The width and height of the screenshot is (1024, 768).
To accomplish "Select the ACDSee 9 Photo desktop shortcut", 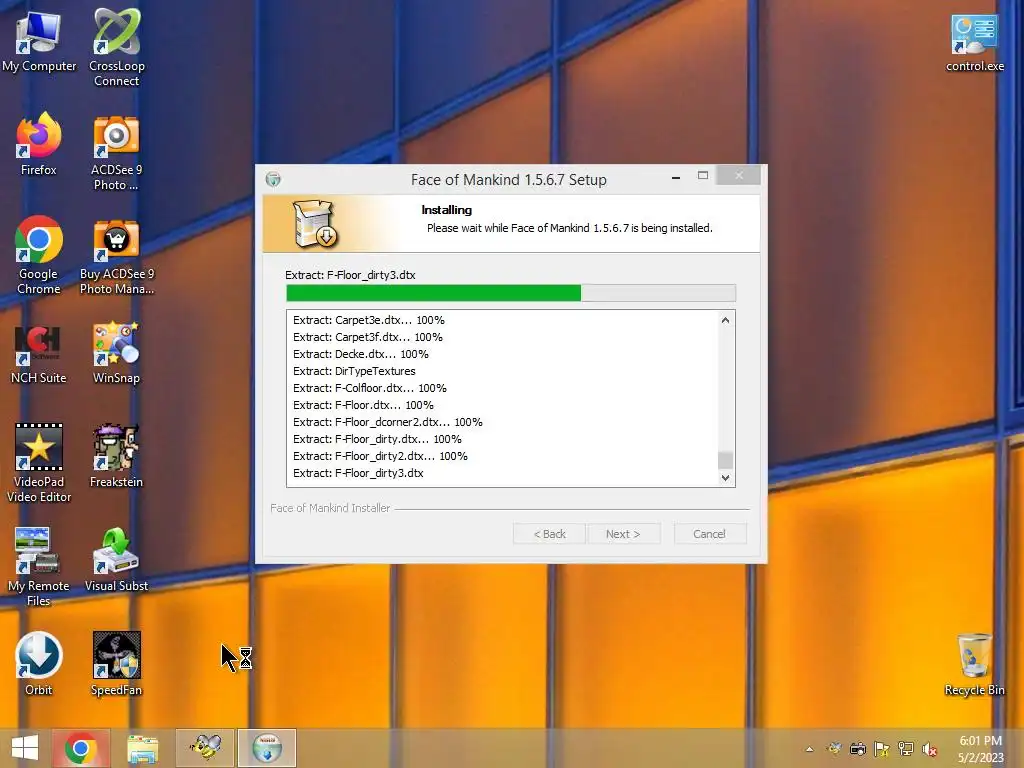I will tap(116, 153).
